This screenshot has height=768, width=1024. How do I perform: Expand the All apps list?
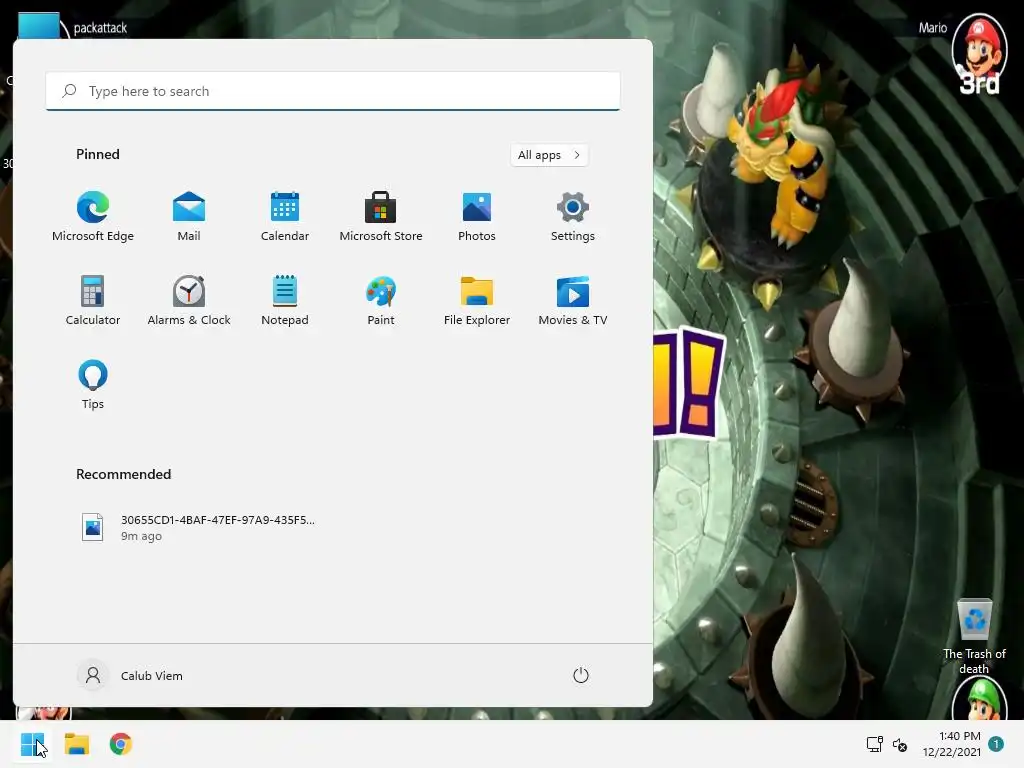tap(549, 155)
